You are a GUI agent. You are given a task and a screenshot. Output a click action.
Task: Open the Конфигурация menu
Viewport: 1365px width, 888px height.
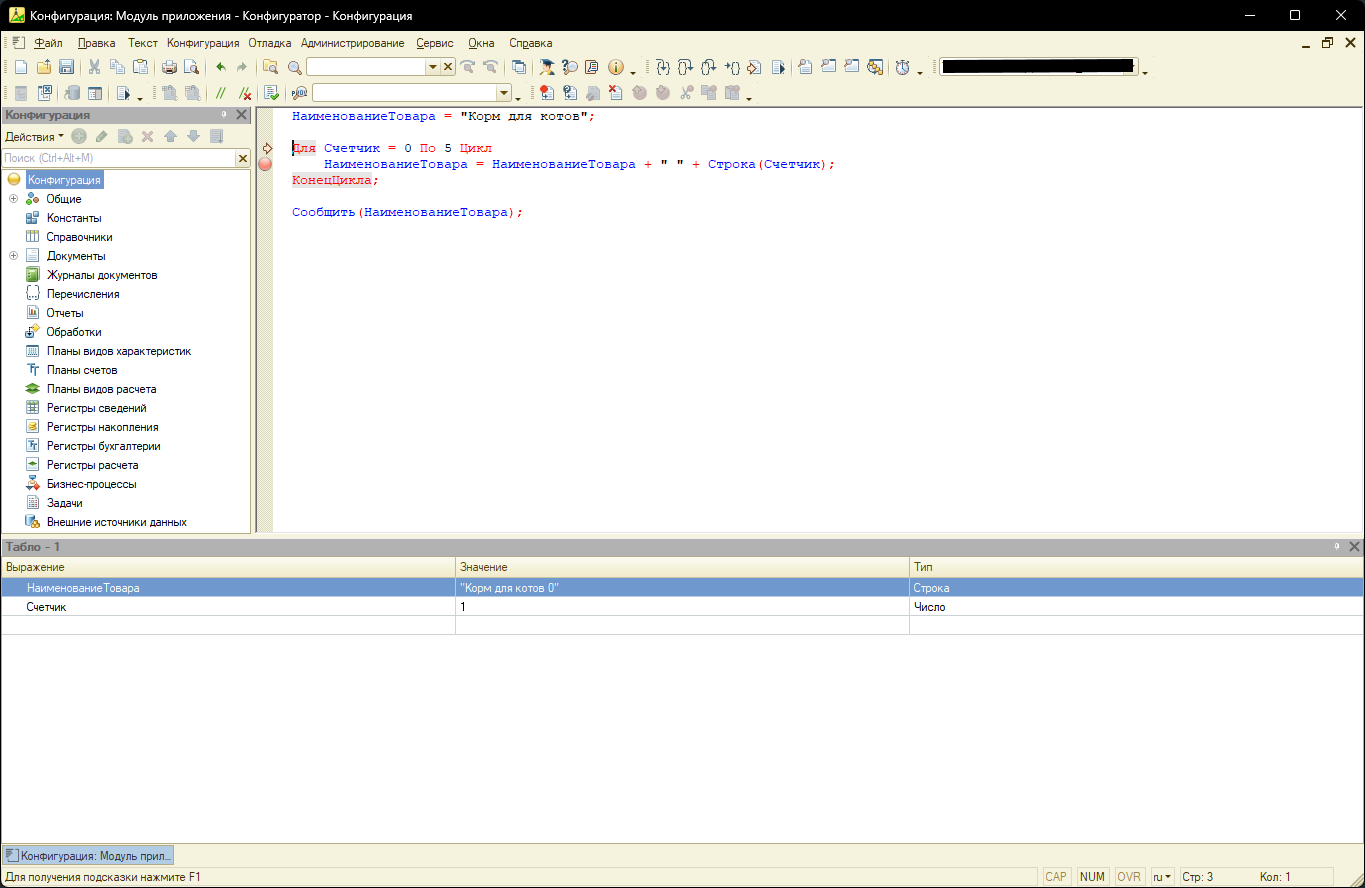pyautogui.click(x=203, y=43)
